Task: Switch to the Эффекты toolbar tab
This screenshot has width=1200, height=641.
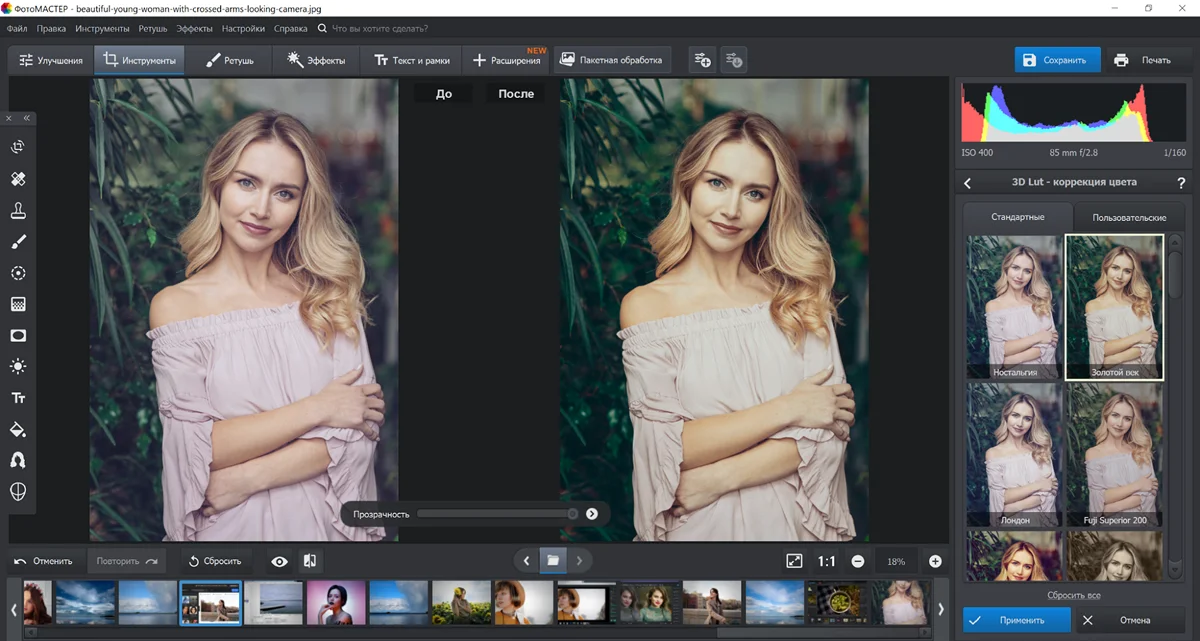Action: [316, 60]
